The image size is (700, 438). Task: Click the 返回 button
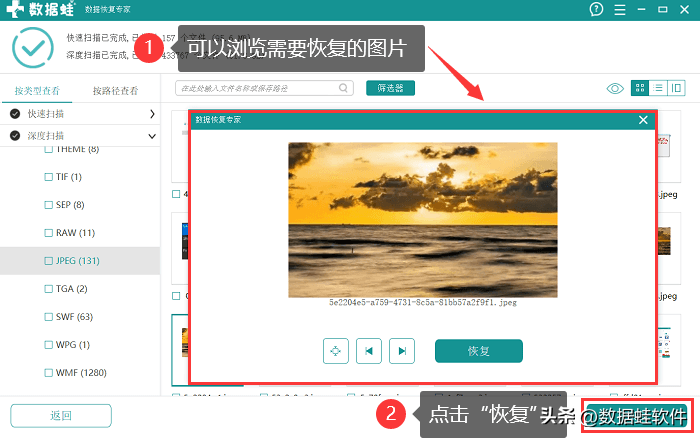61,416
